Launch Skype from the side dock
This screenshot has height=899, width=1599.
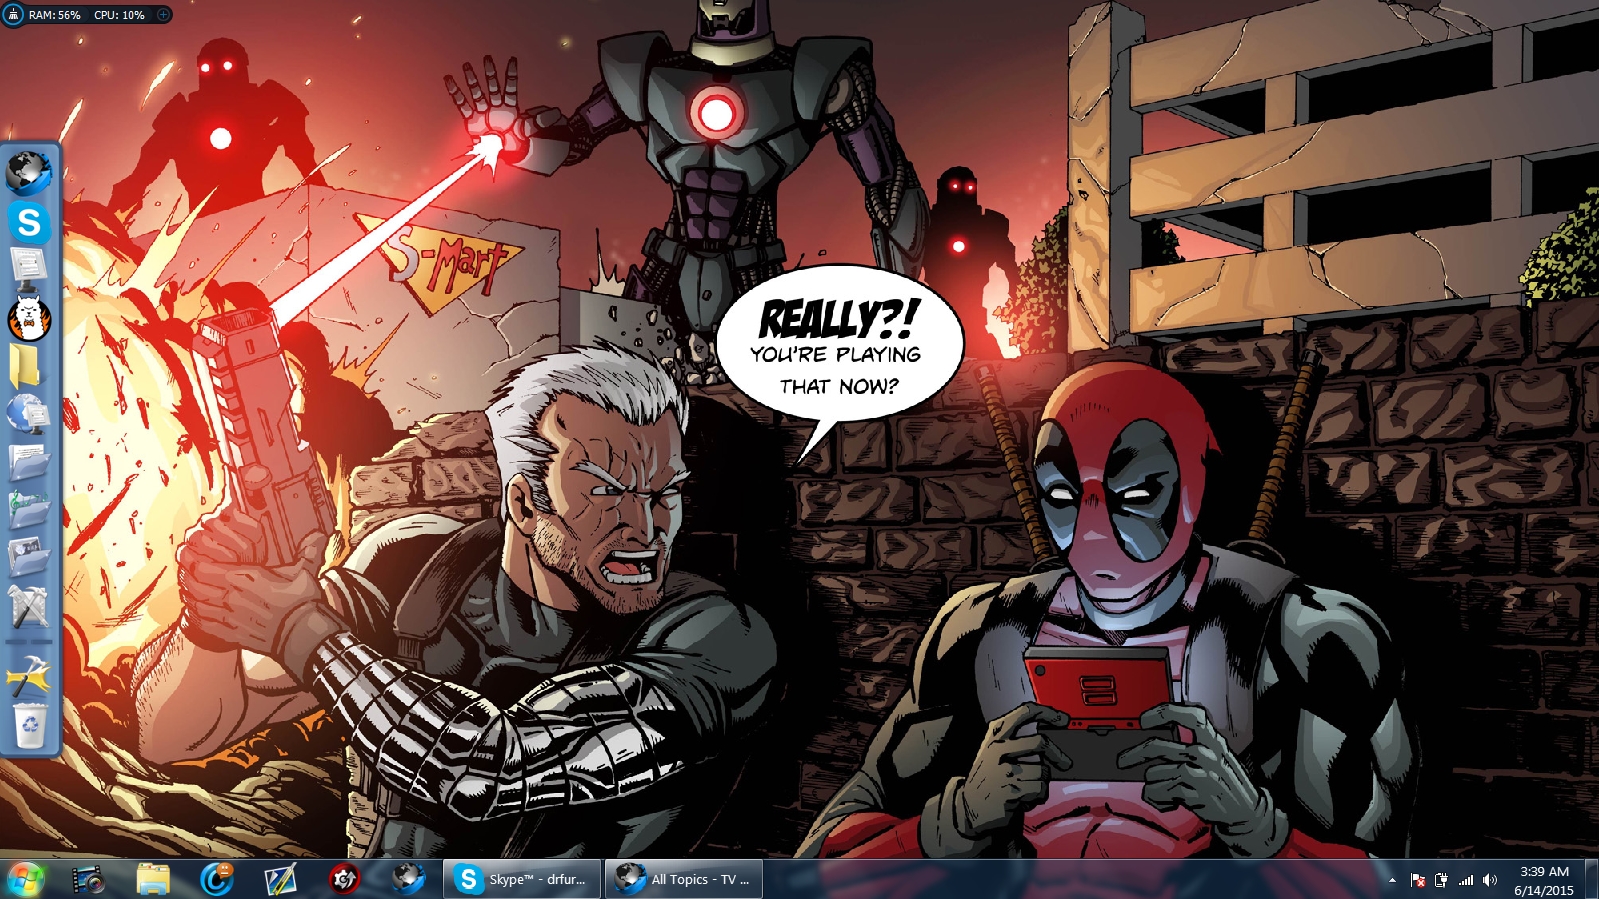pos(29,222)
